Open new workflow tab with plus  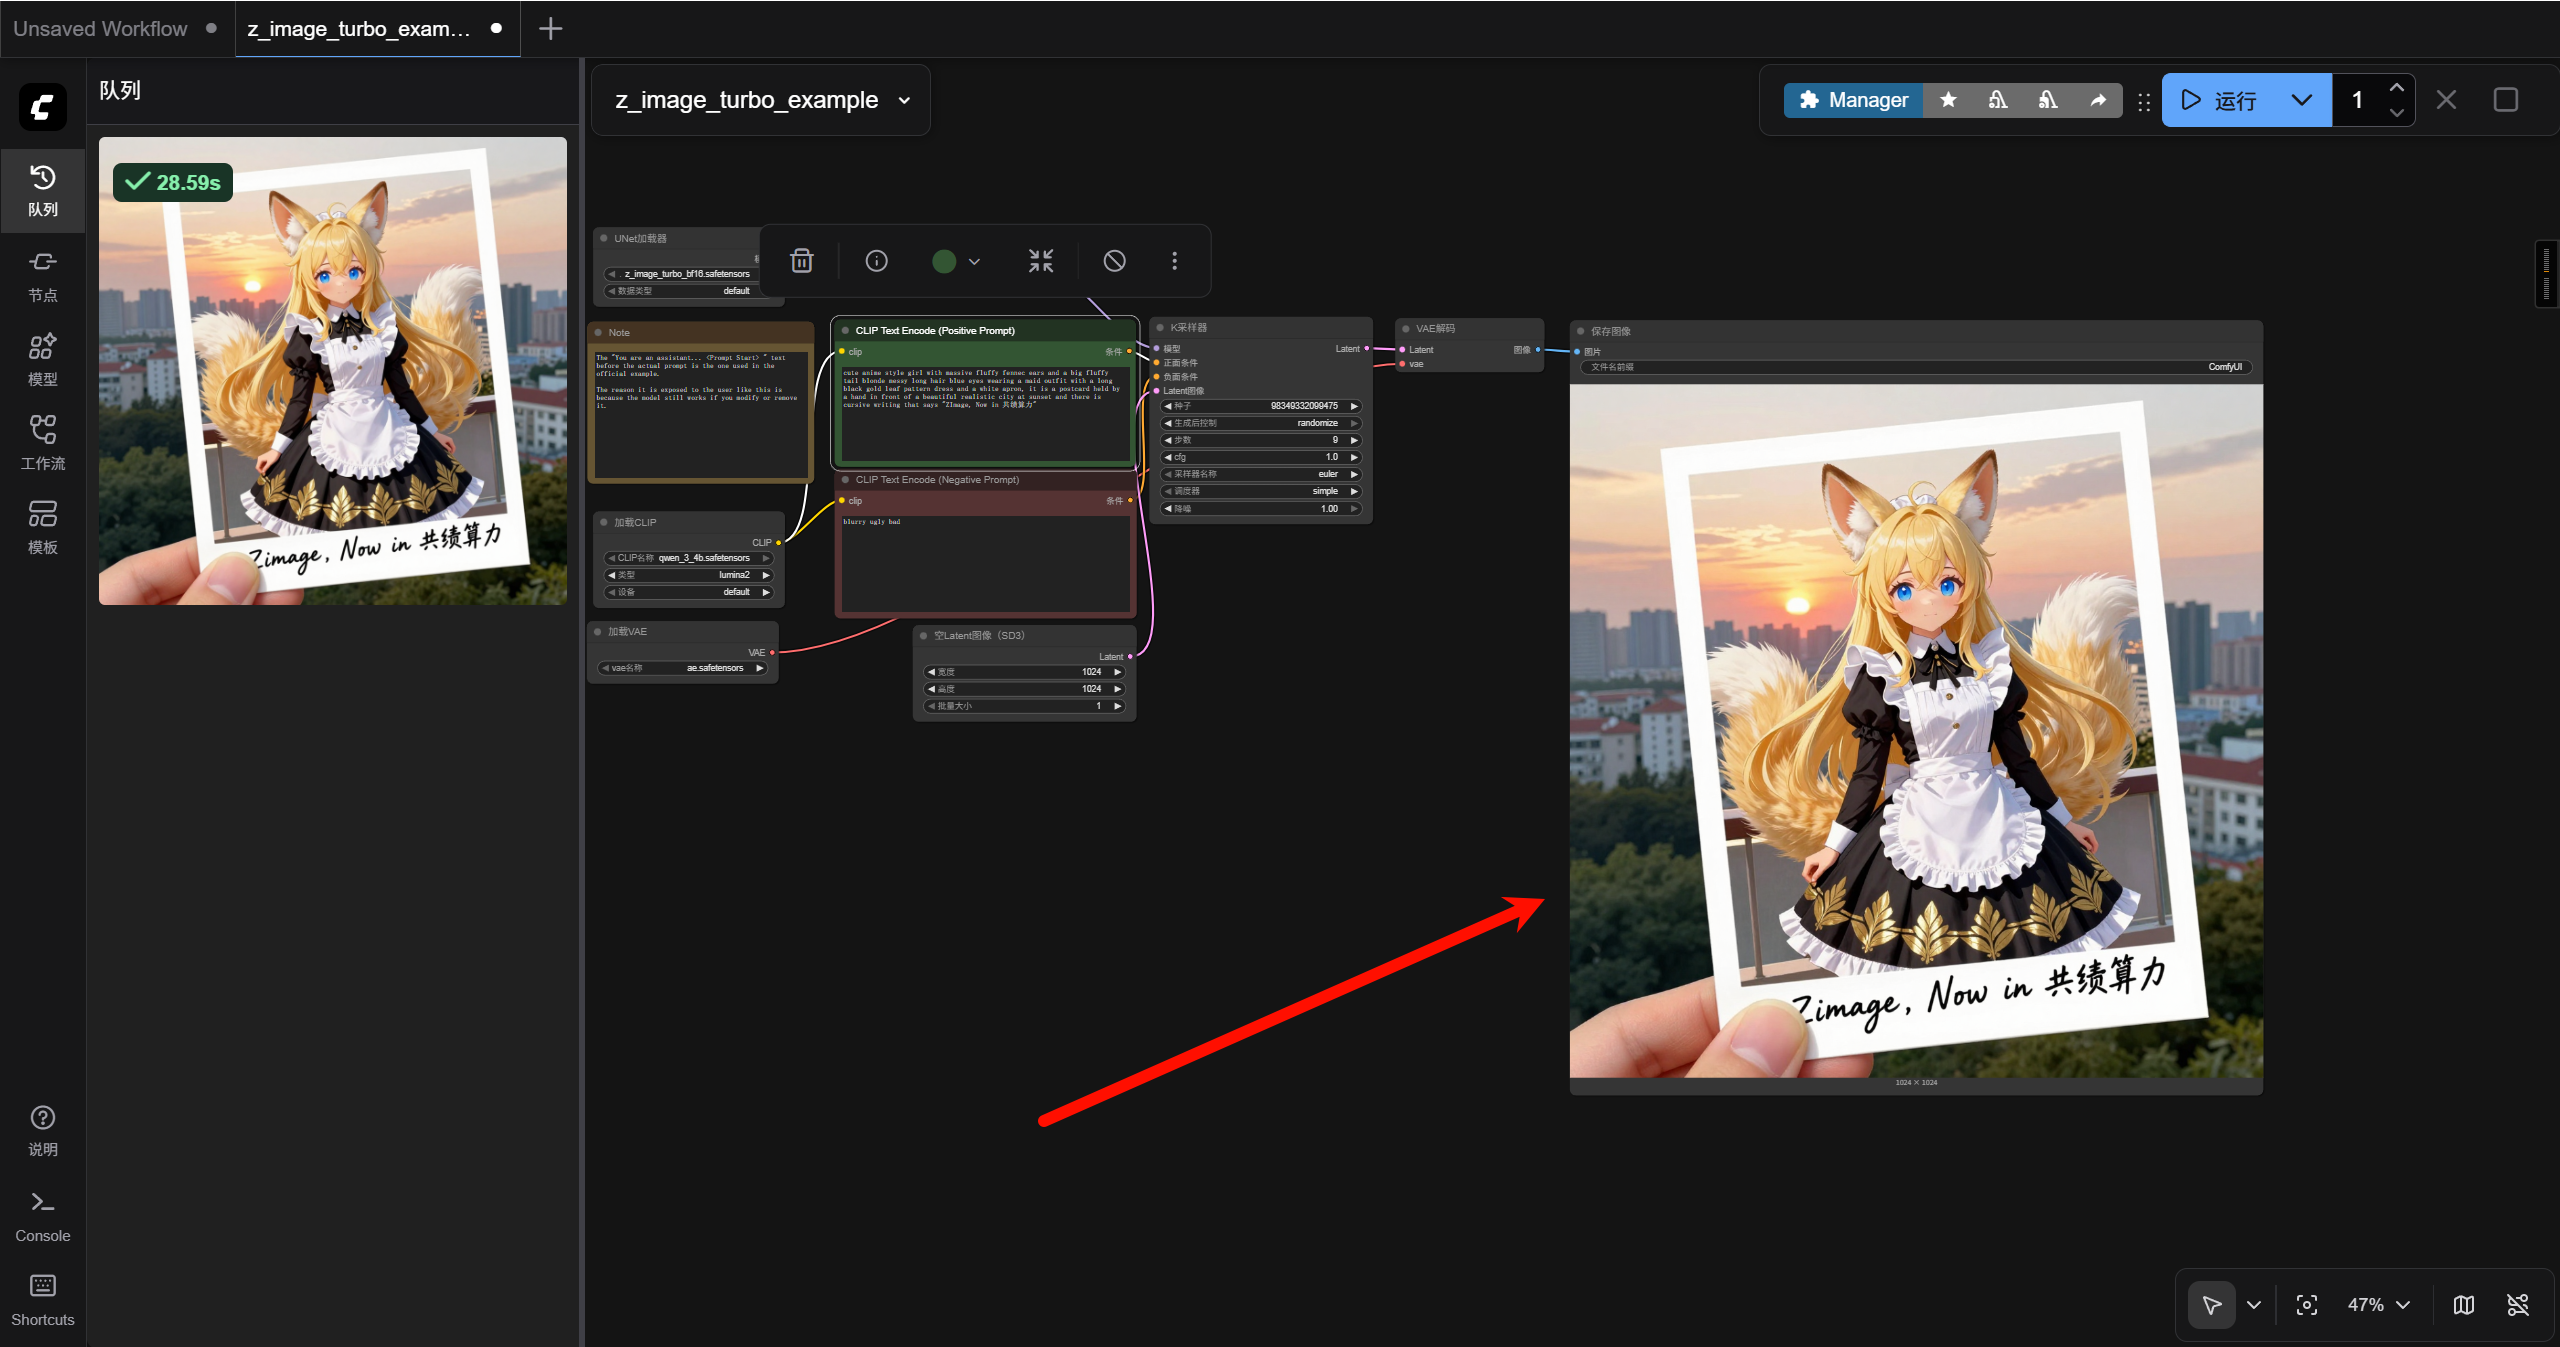click(x=550, y=28)
